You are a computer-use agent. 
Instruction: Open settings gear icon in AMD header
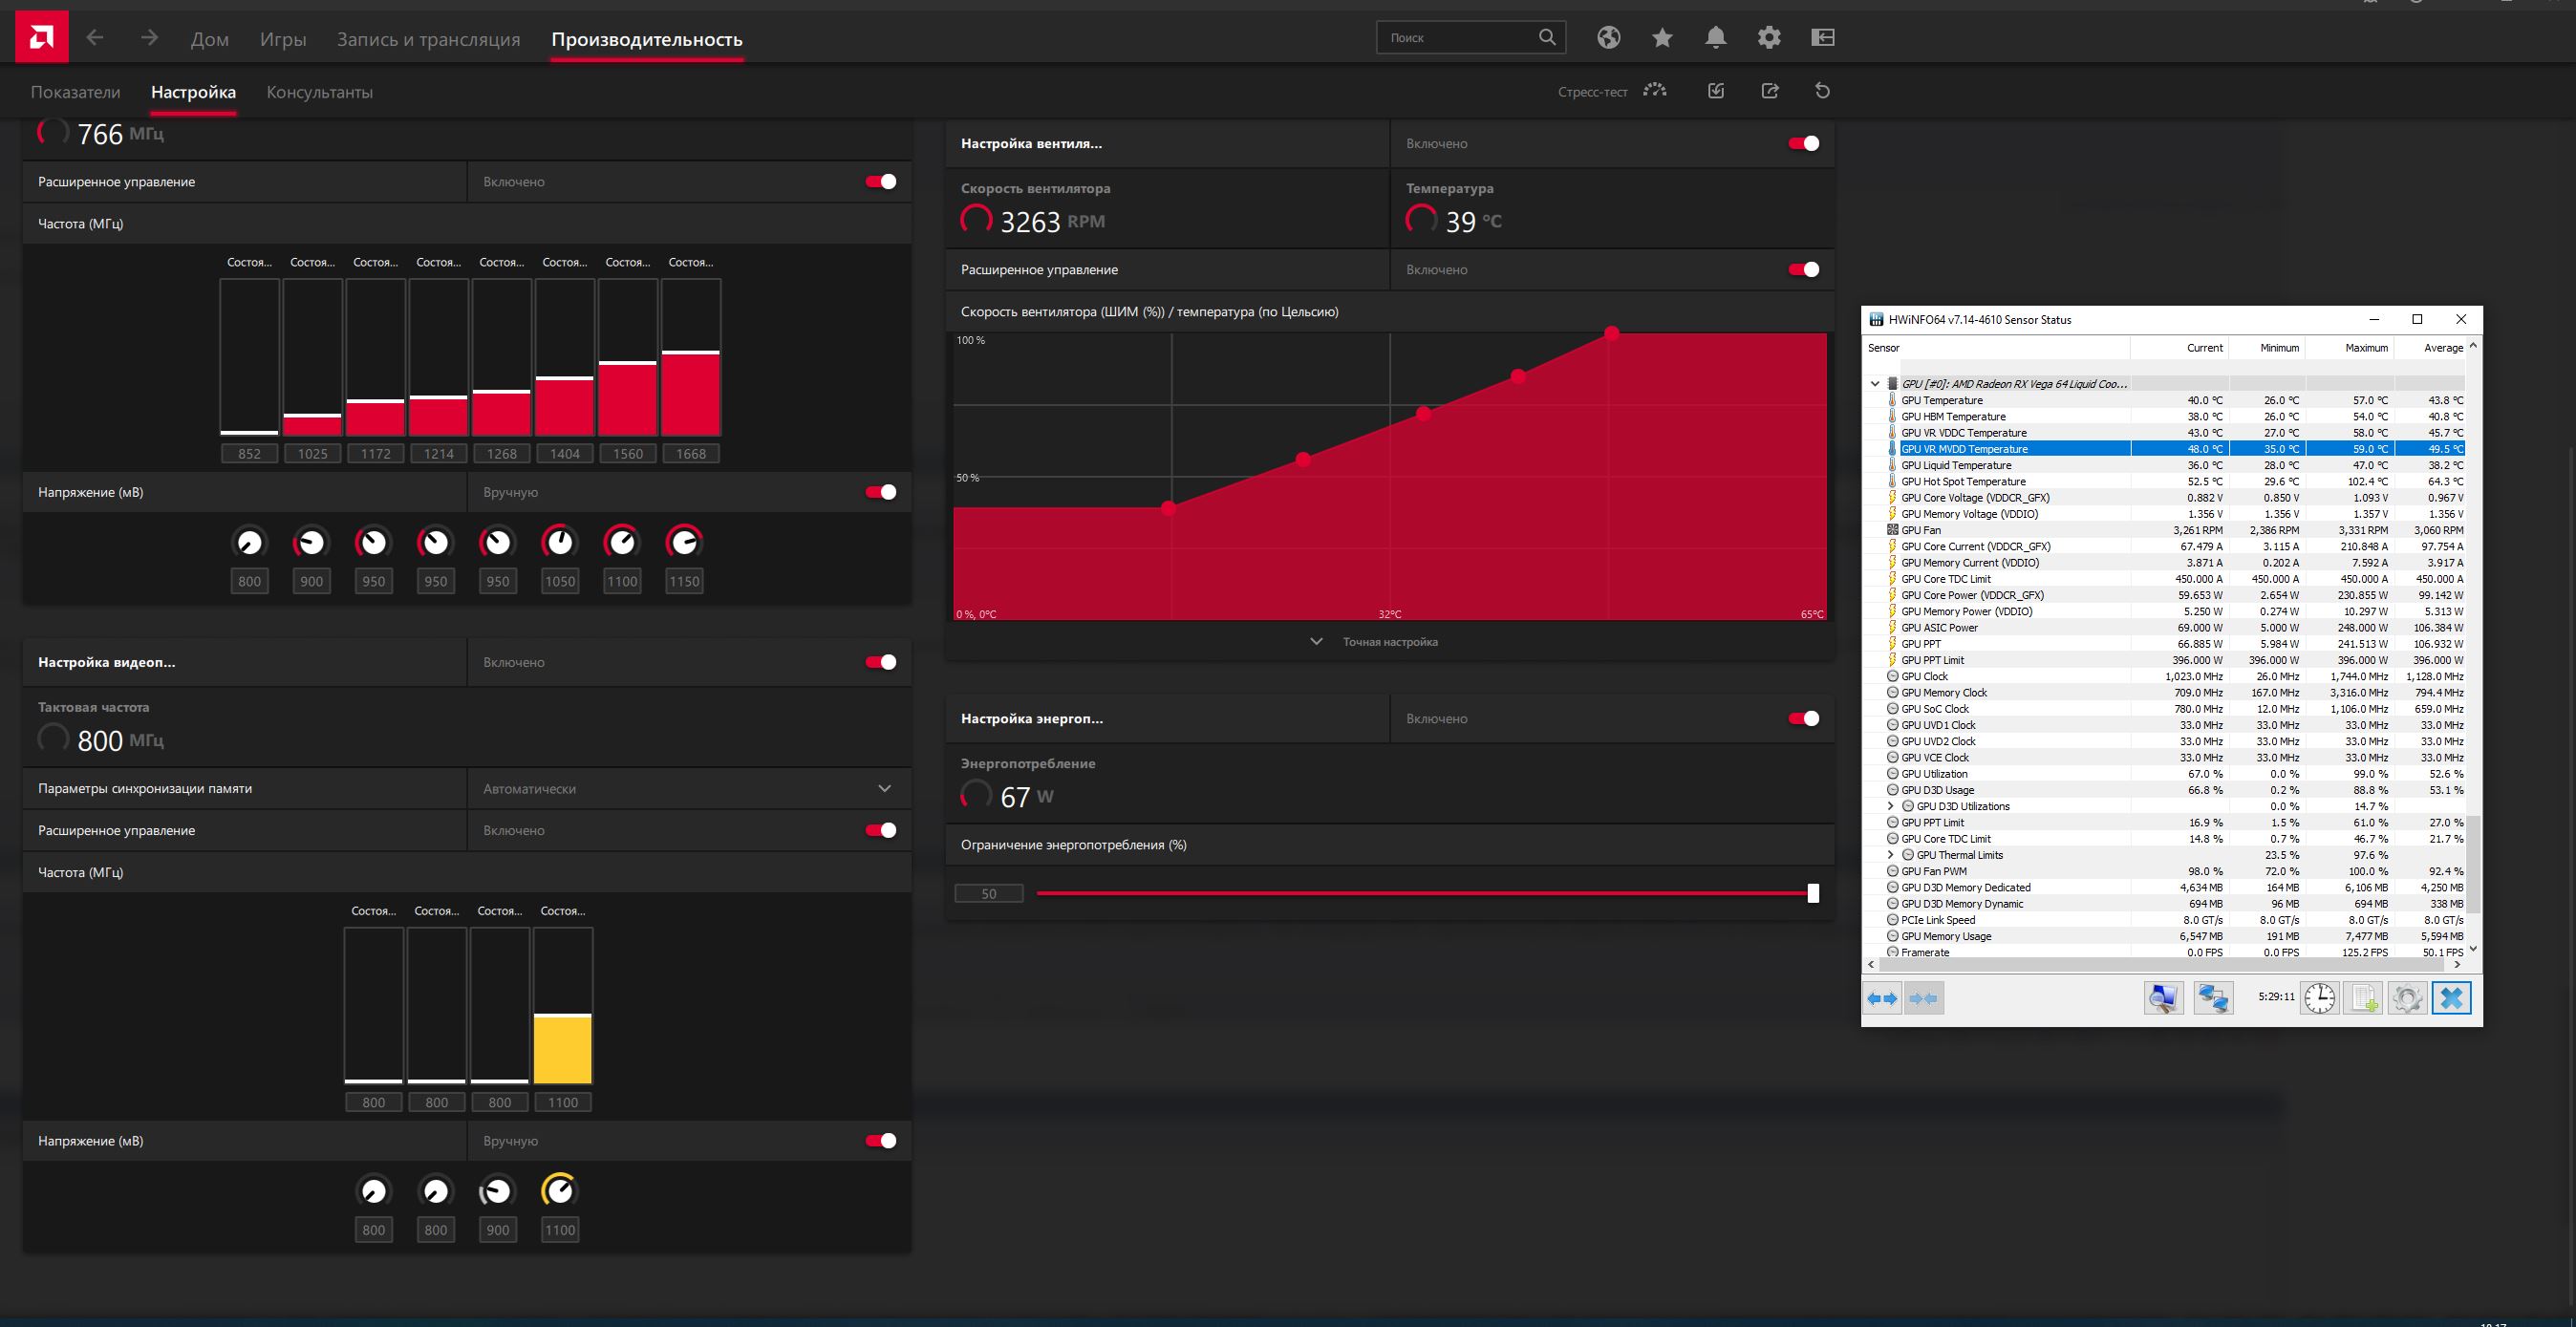[x=1769, y=38]
